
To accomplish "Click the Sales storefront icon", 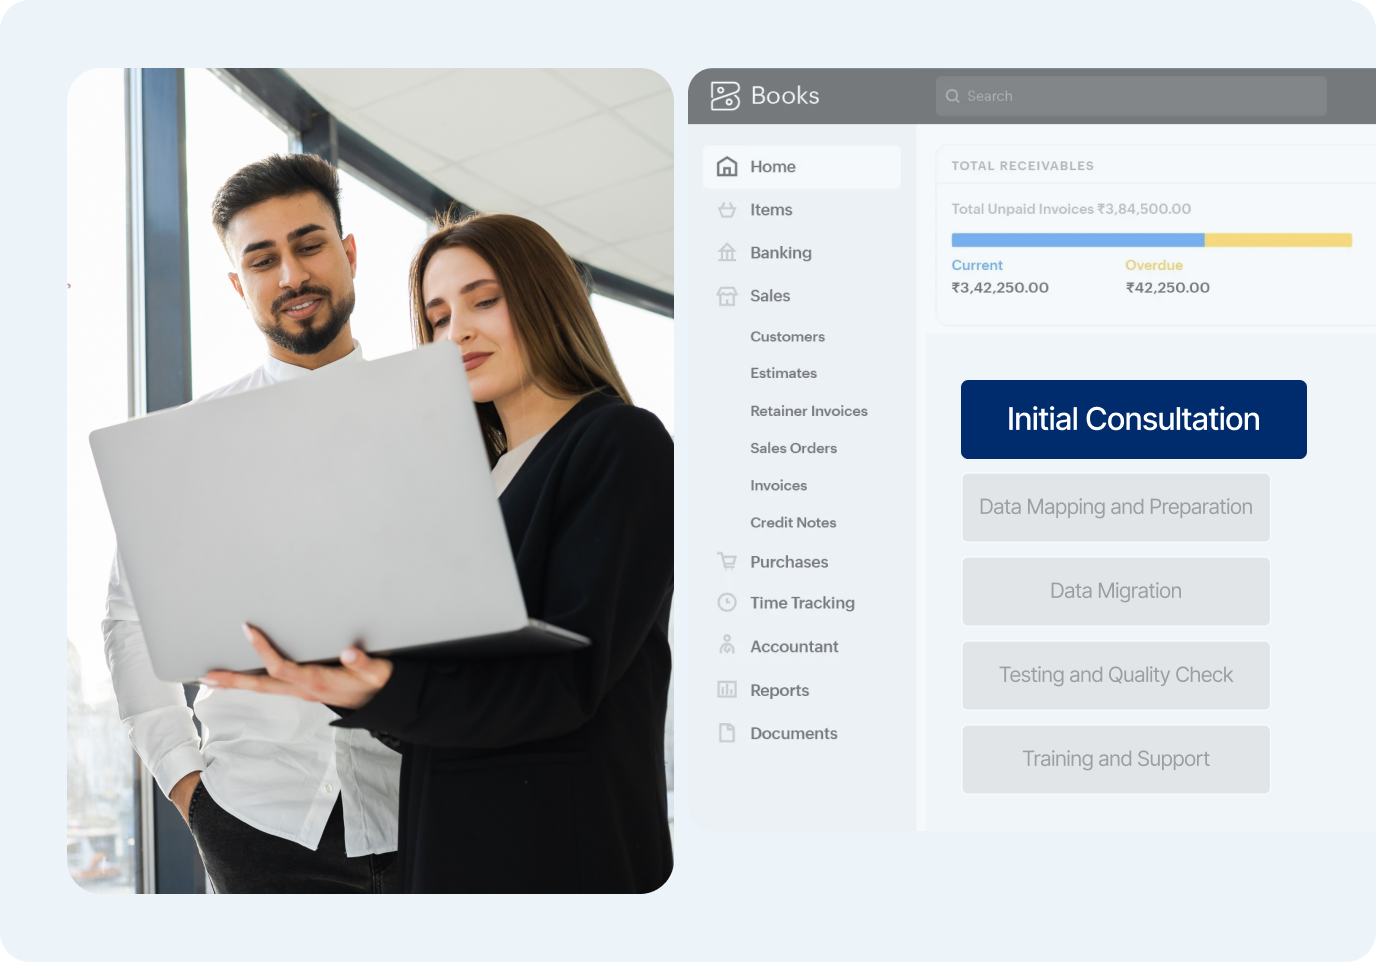I will (x=727, y=296).
